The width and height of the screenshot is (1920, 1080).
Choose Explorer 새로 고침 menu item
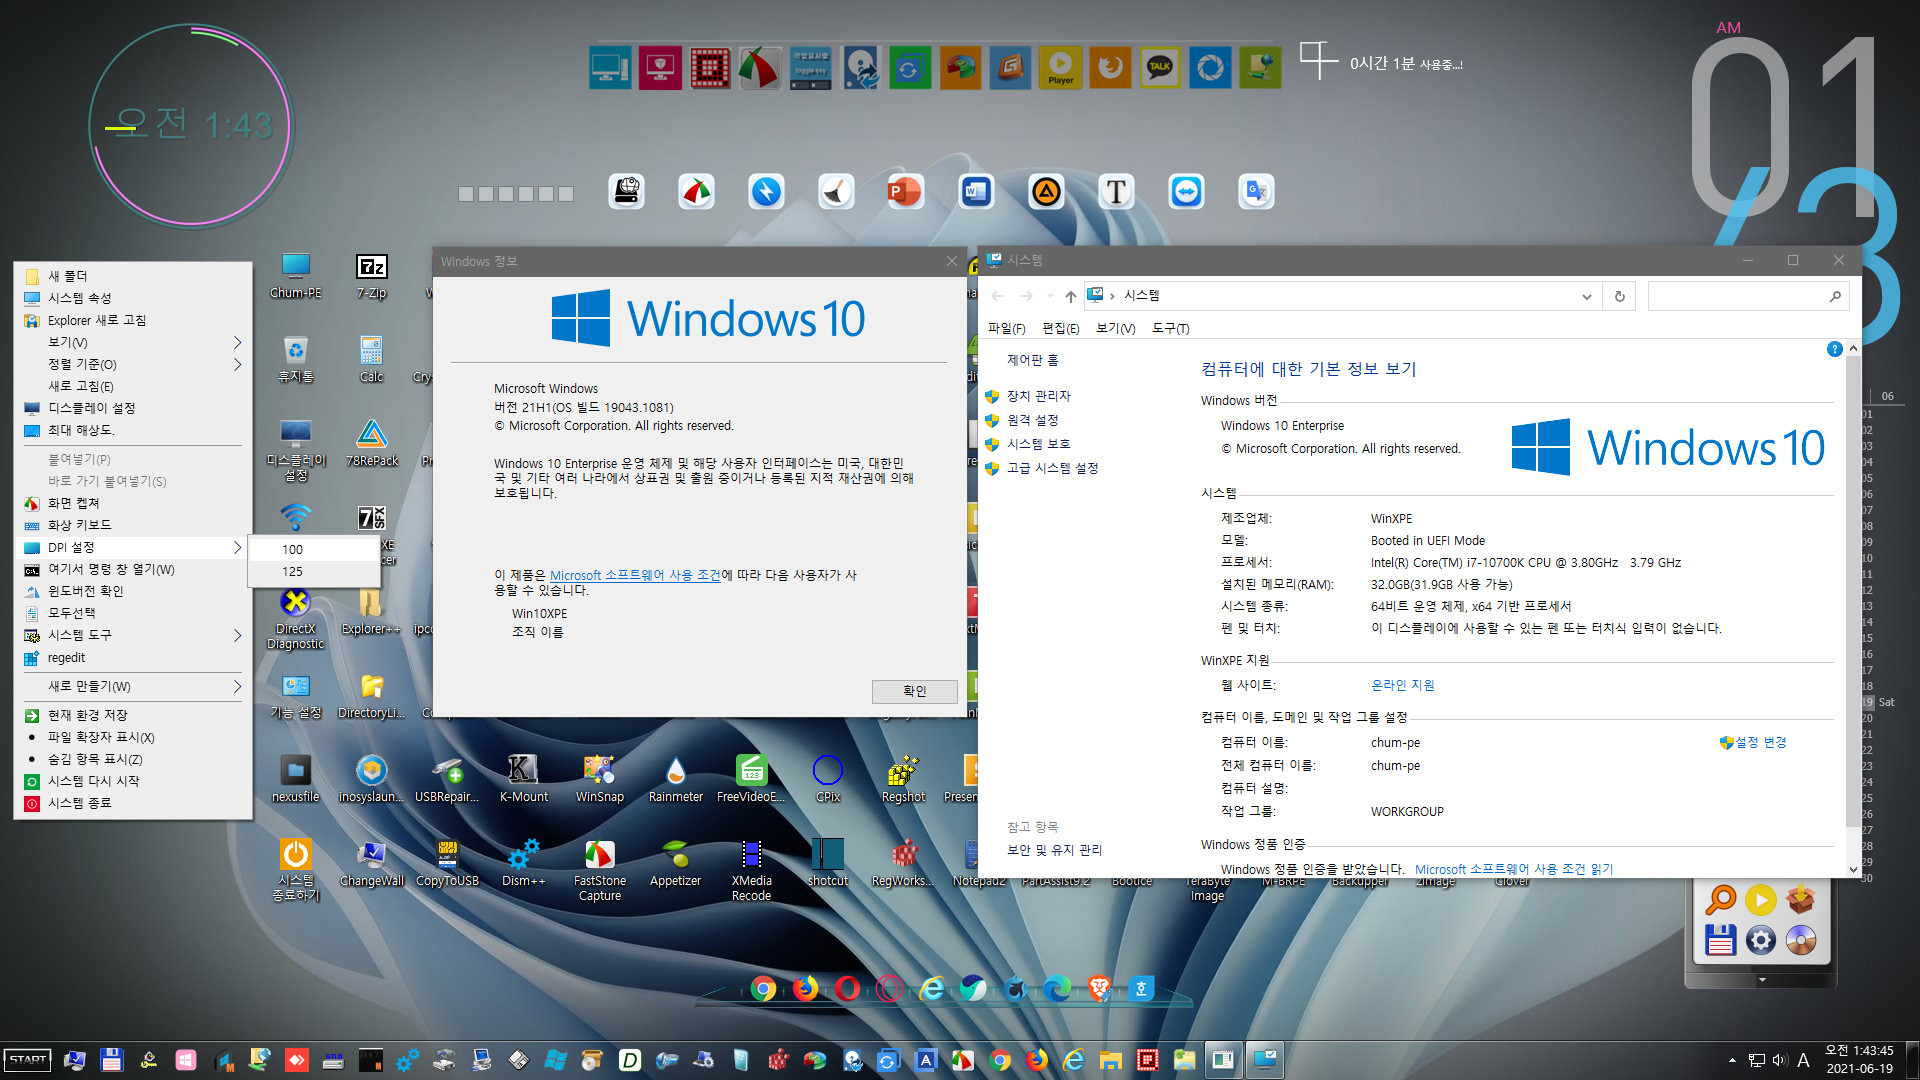point(132,320)
